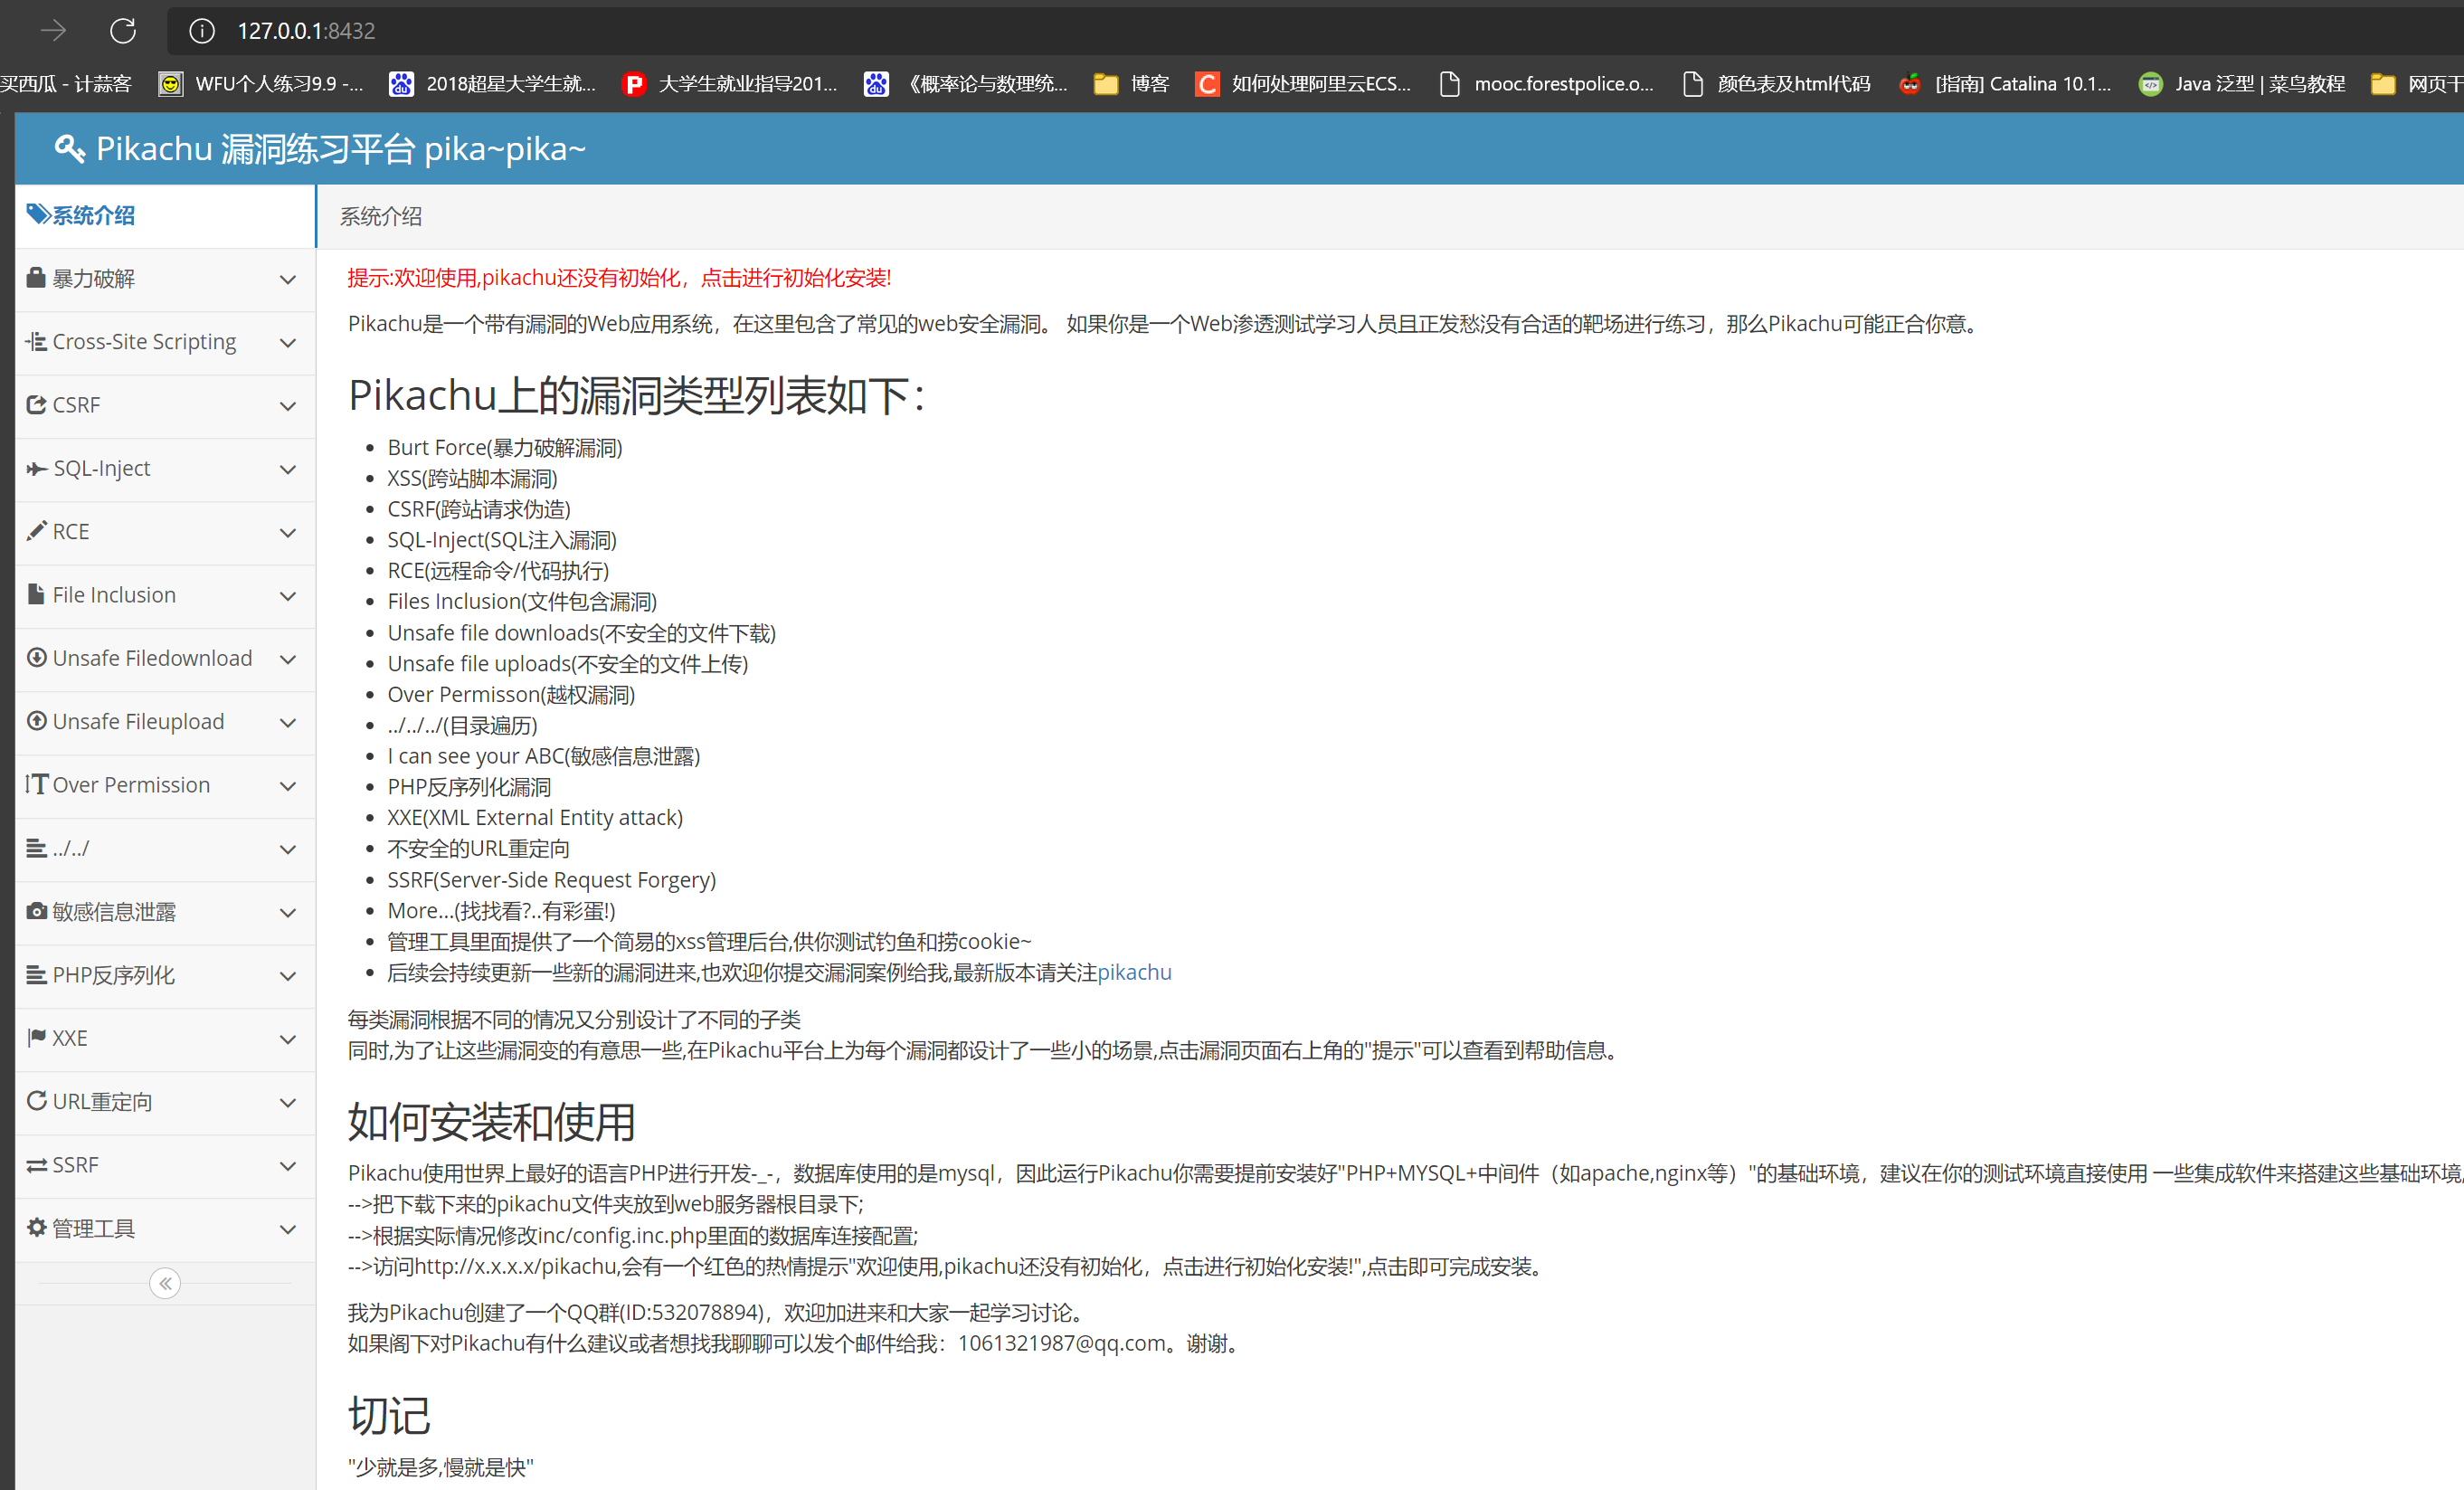This screenshot has width=2464, height=1490.
Task: Expand the CSRF section chevron
Action: (x=288, y=406)
